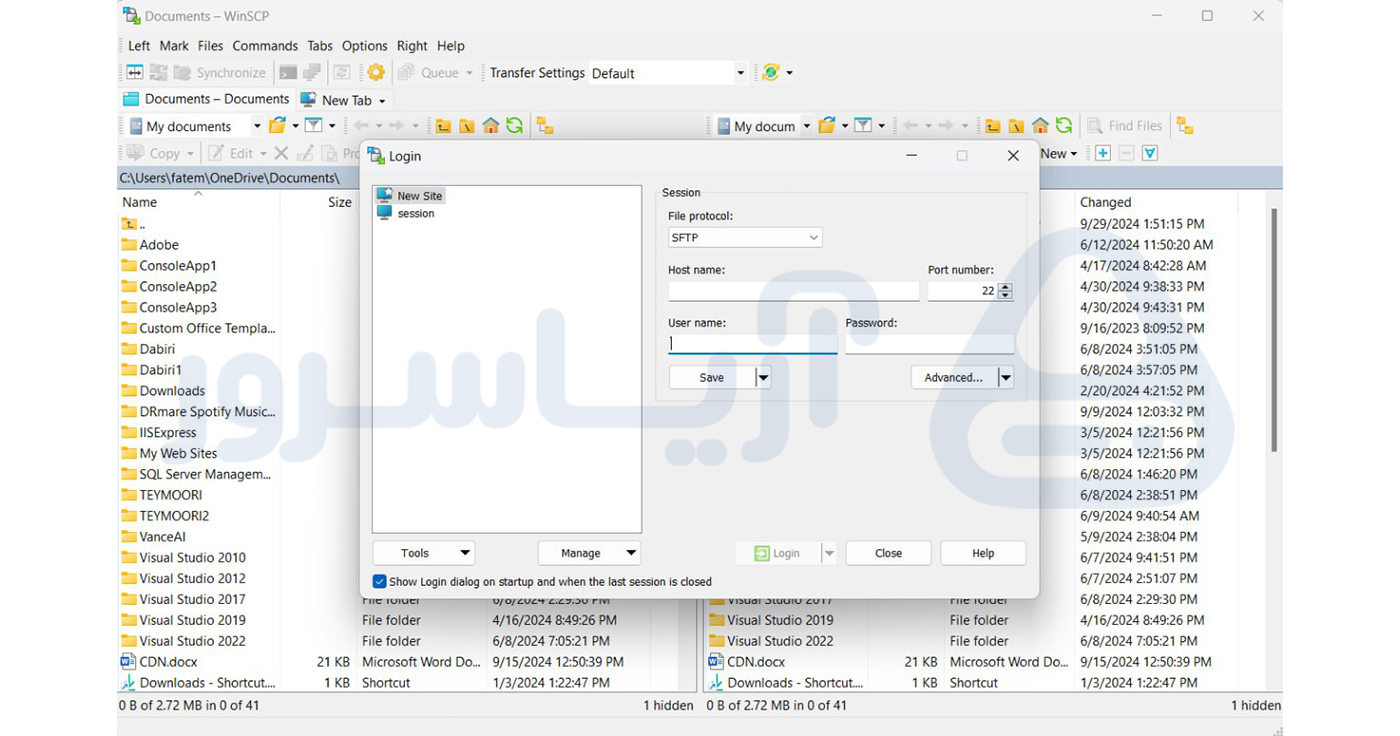Screen dimensions: 1400x736
Task: Select the IISExpress folder in left panel
Action: point(159,432)
